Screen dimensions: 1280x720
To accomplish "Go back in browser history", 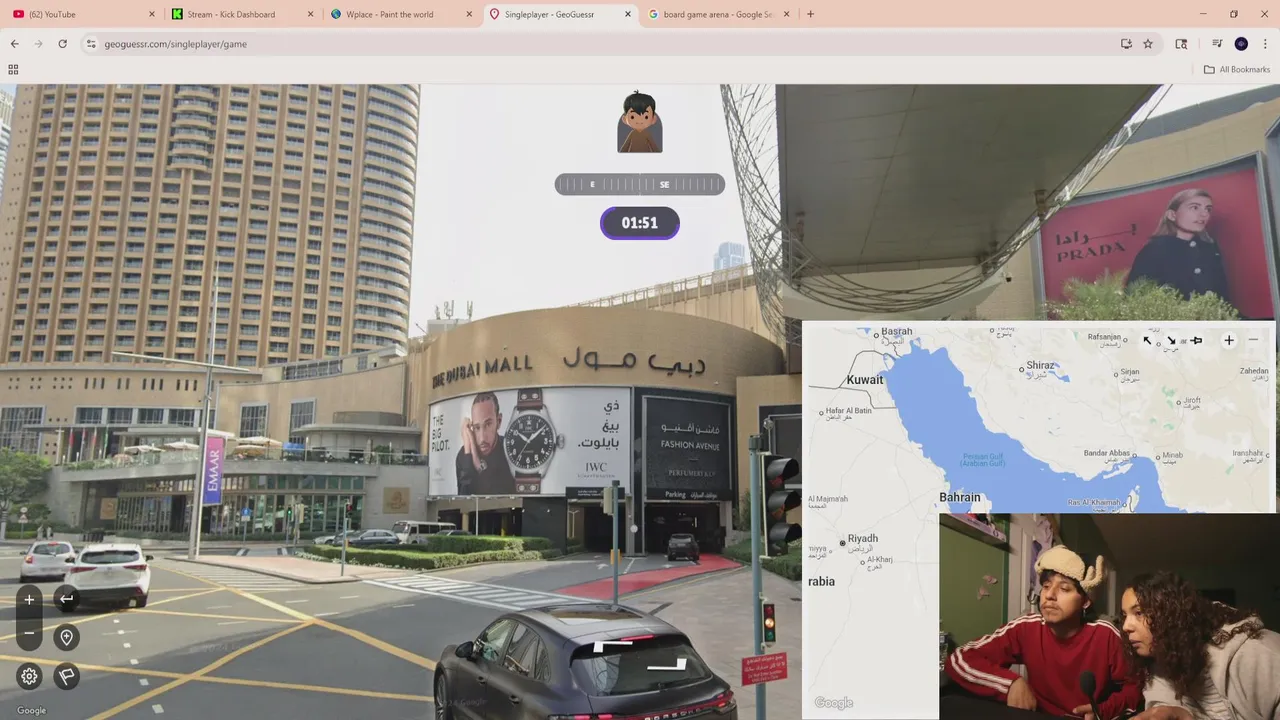I will click(x=14, y=44).
